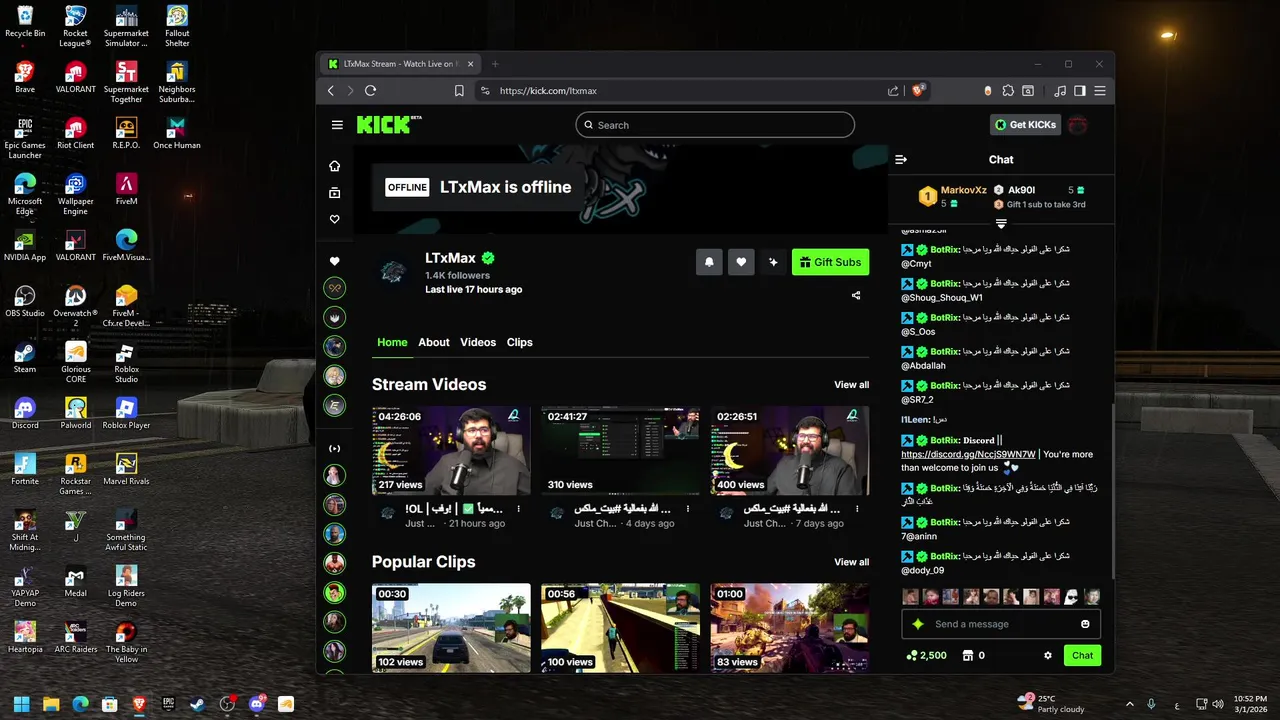Open Browse icon in Kick sidebar
1280x720 pixels.
335,193
